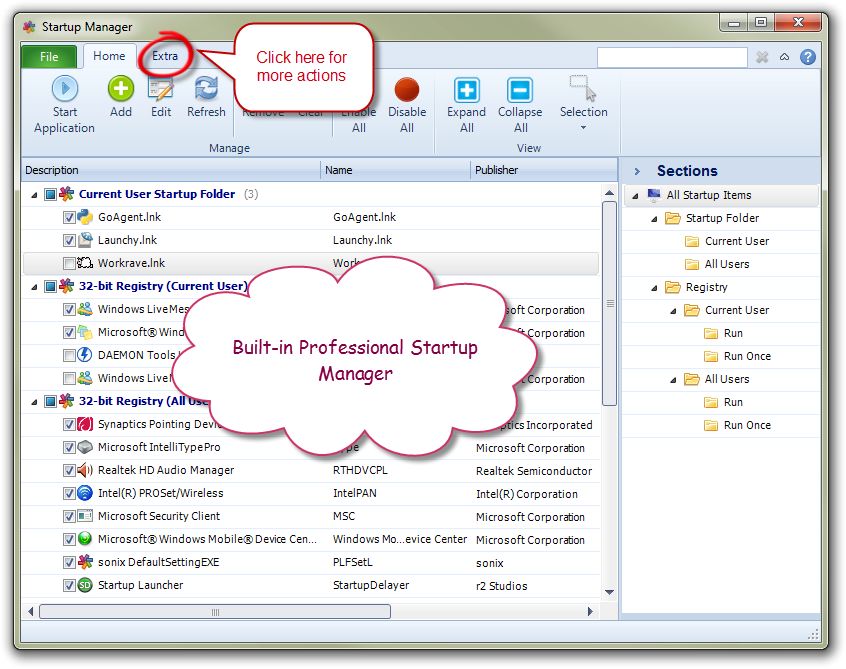The width and height of the screenshot is (846, 669).
Task: Collapse All groups in the list
Action: point(520,91)
